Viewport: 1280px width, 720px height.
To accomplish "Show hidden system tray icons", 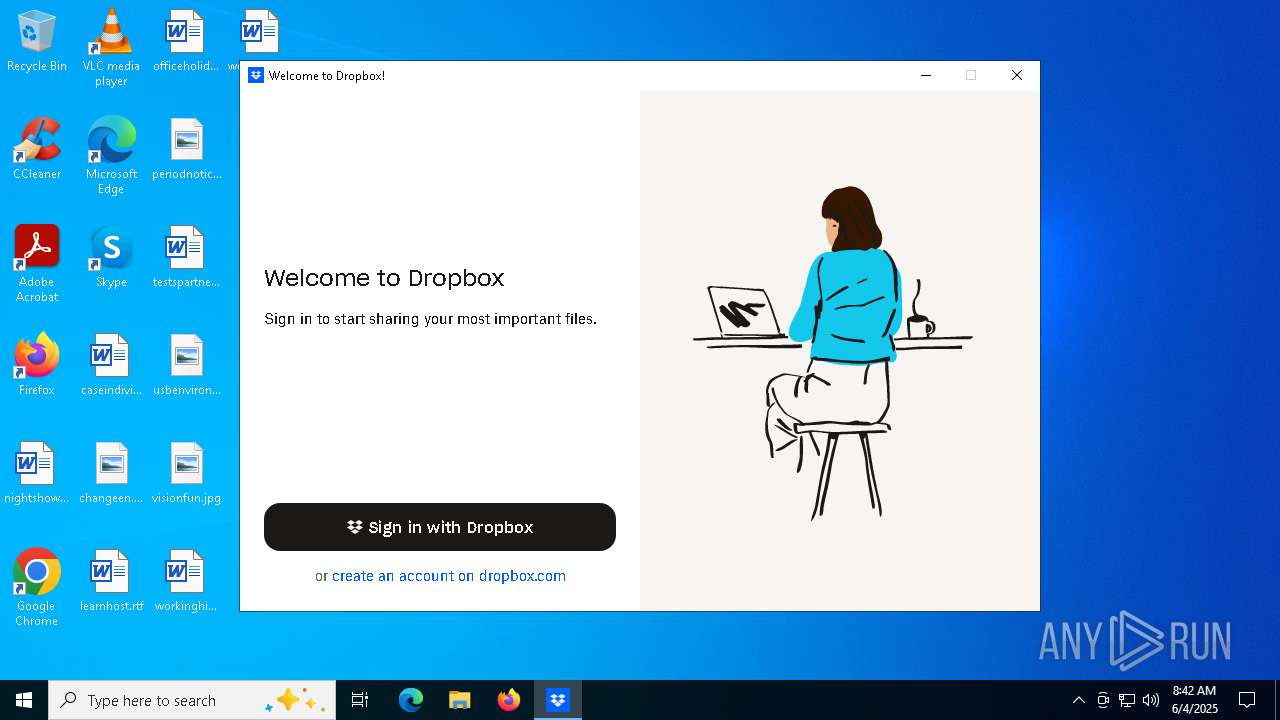I will pyautogui.click(x=1078, y=700).
